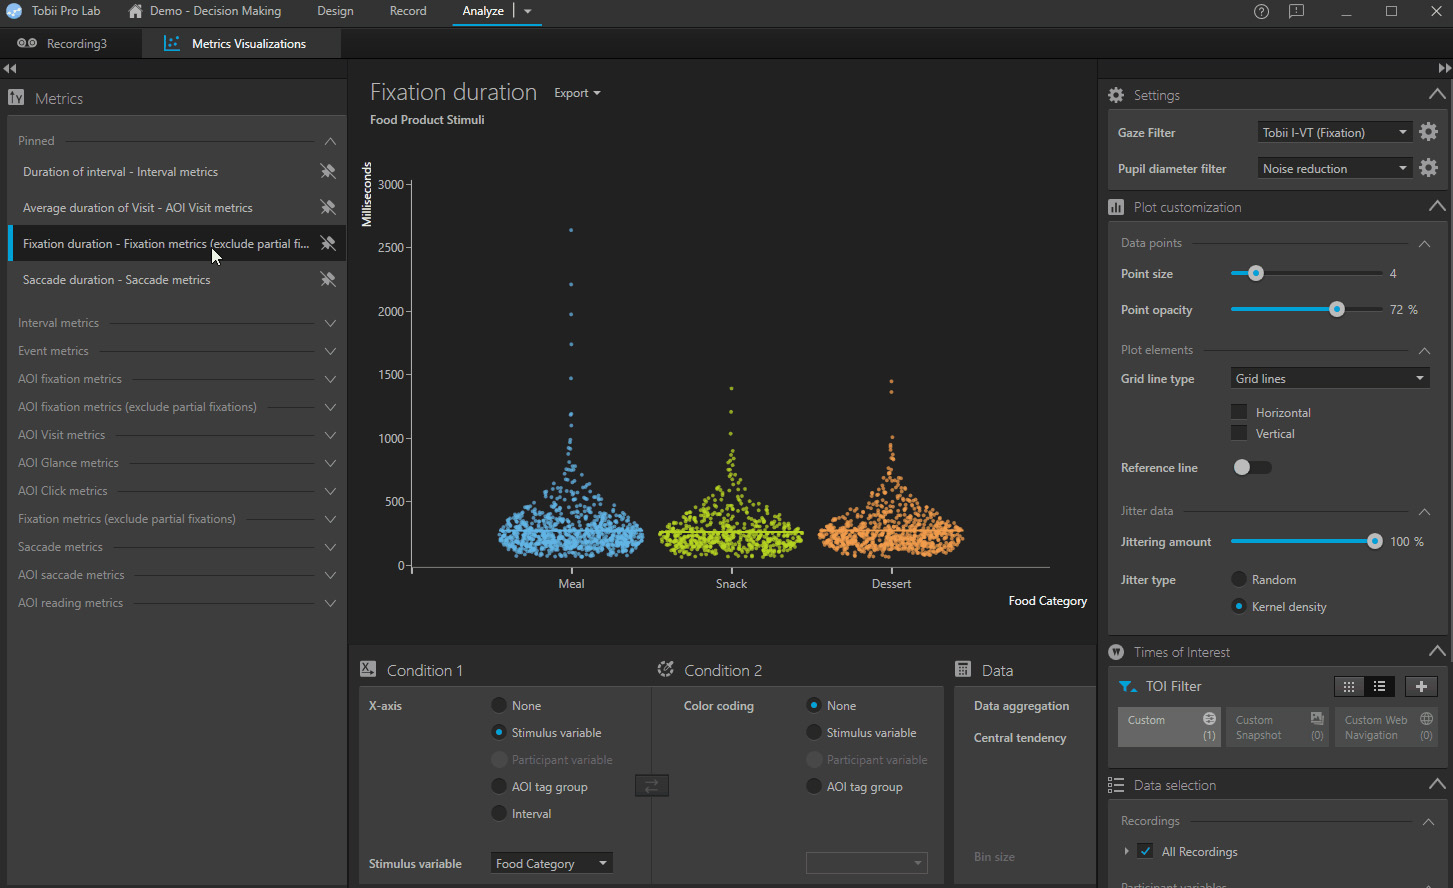Screen dimensions: 1453x888
Task: Select the Custom Snapshot TOI filter
Action: pyautogui.click(x=1278, y=727)
